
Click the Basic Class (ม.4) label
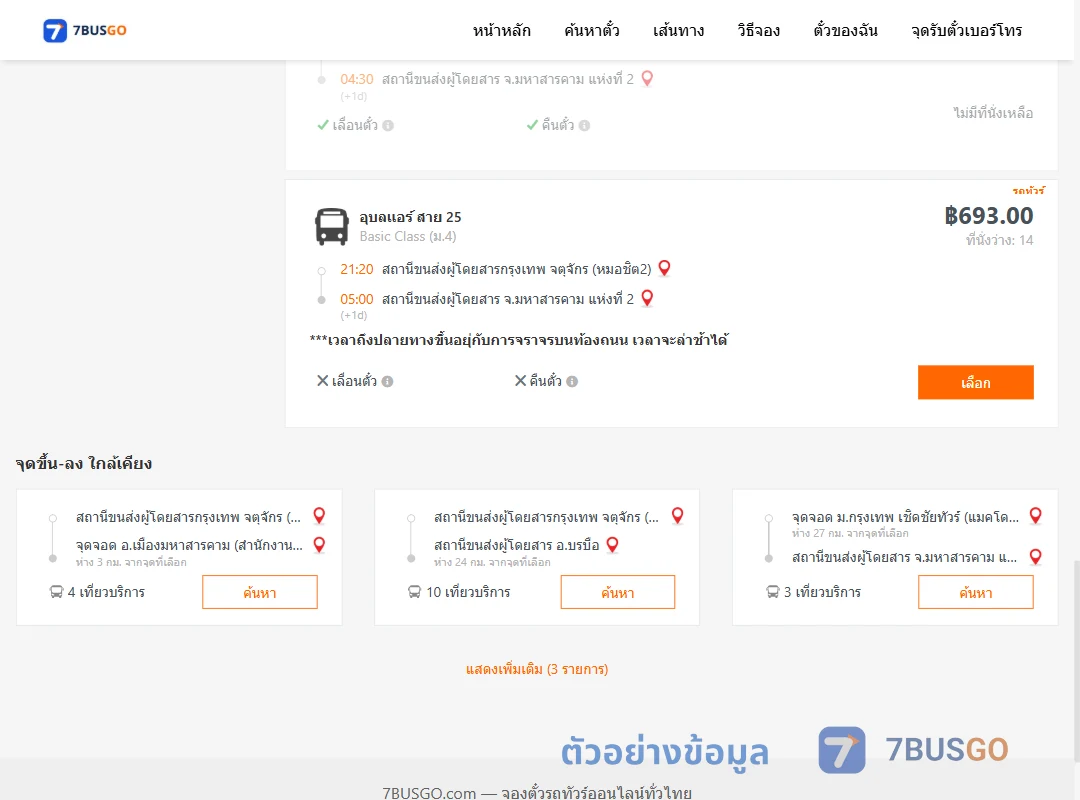pos(408,236)
